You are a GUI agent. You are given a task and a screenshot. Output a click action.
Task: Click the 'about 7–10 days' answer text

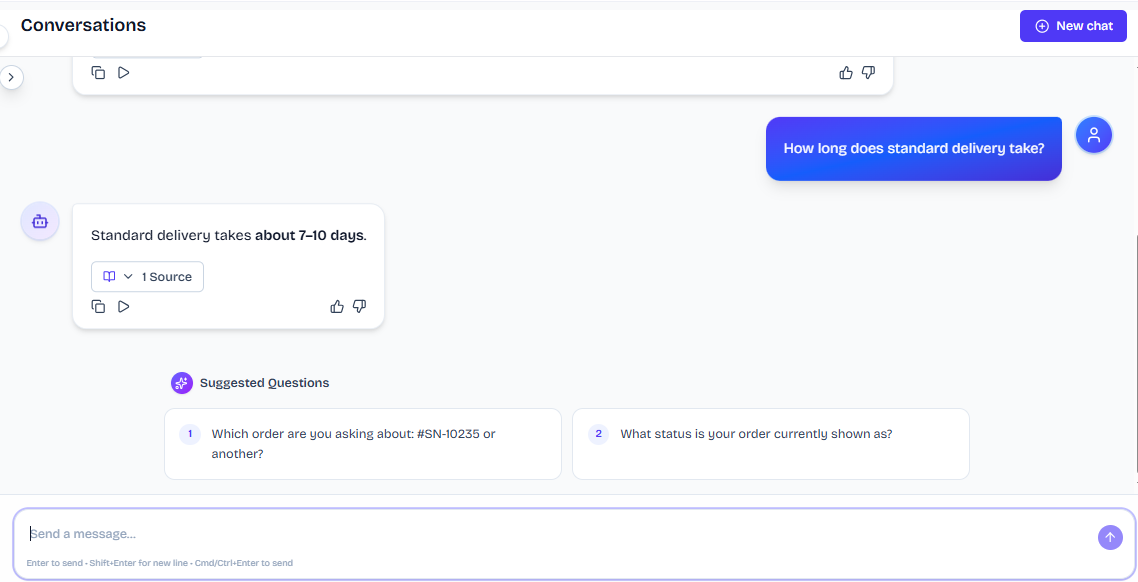[310, 236]
